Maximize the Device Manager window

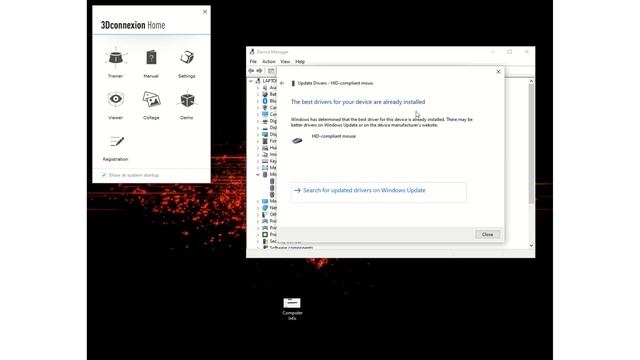(509, 52)
